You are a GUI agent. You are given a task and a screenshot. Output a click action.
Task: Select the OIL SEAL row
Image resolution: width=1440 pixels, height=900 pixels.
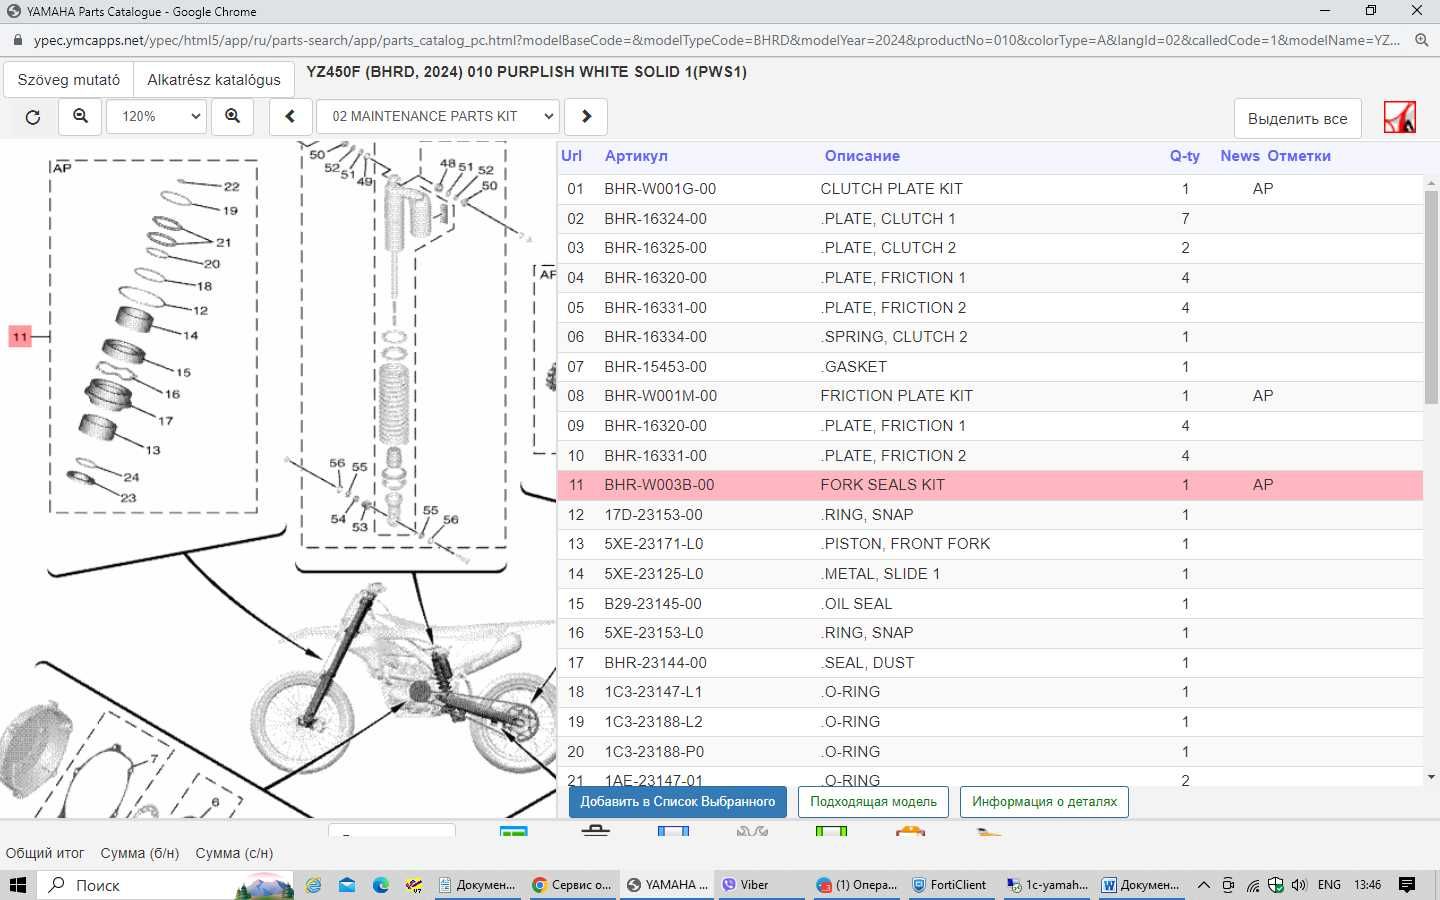point(990,604)
